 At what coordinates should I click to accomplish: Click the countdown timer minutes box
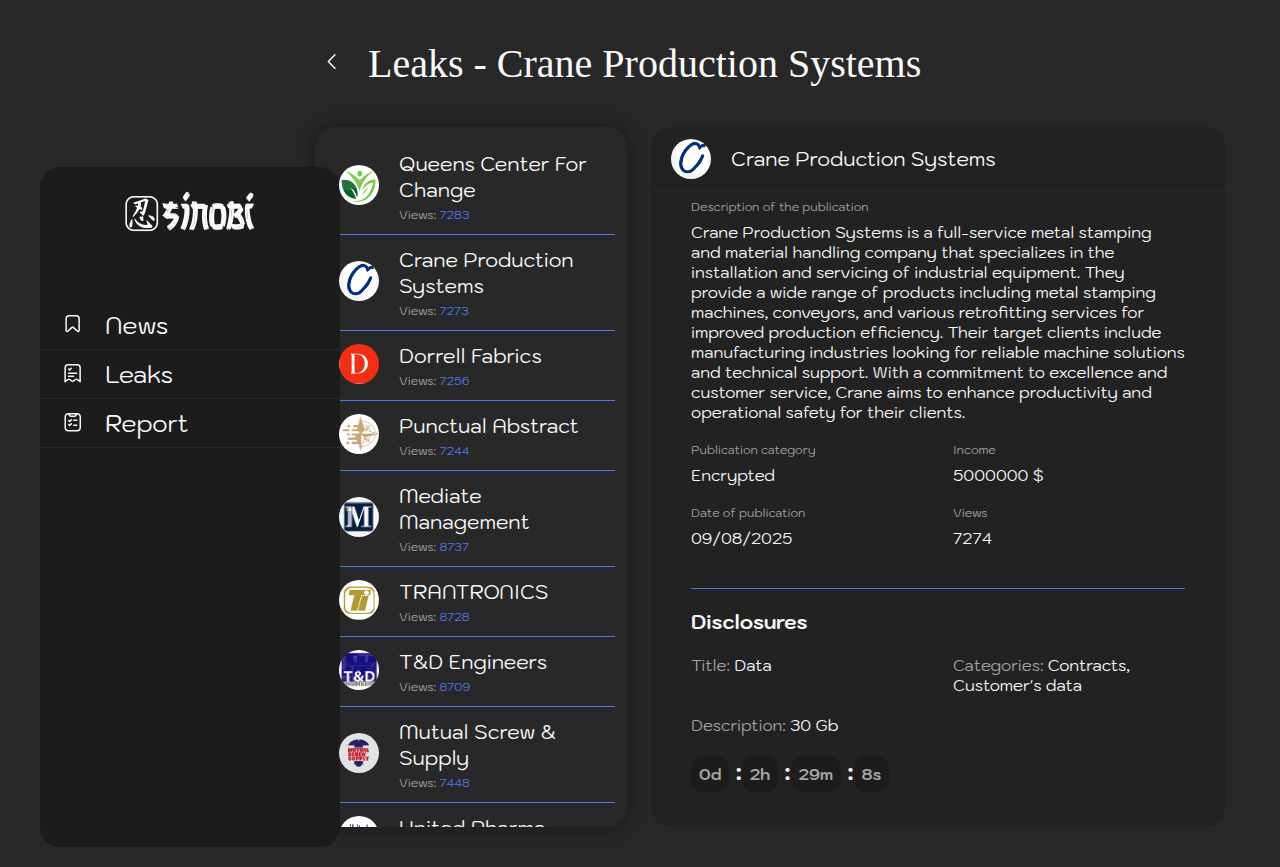point(815,775)
